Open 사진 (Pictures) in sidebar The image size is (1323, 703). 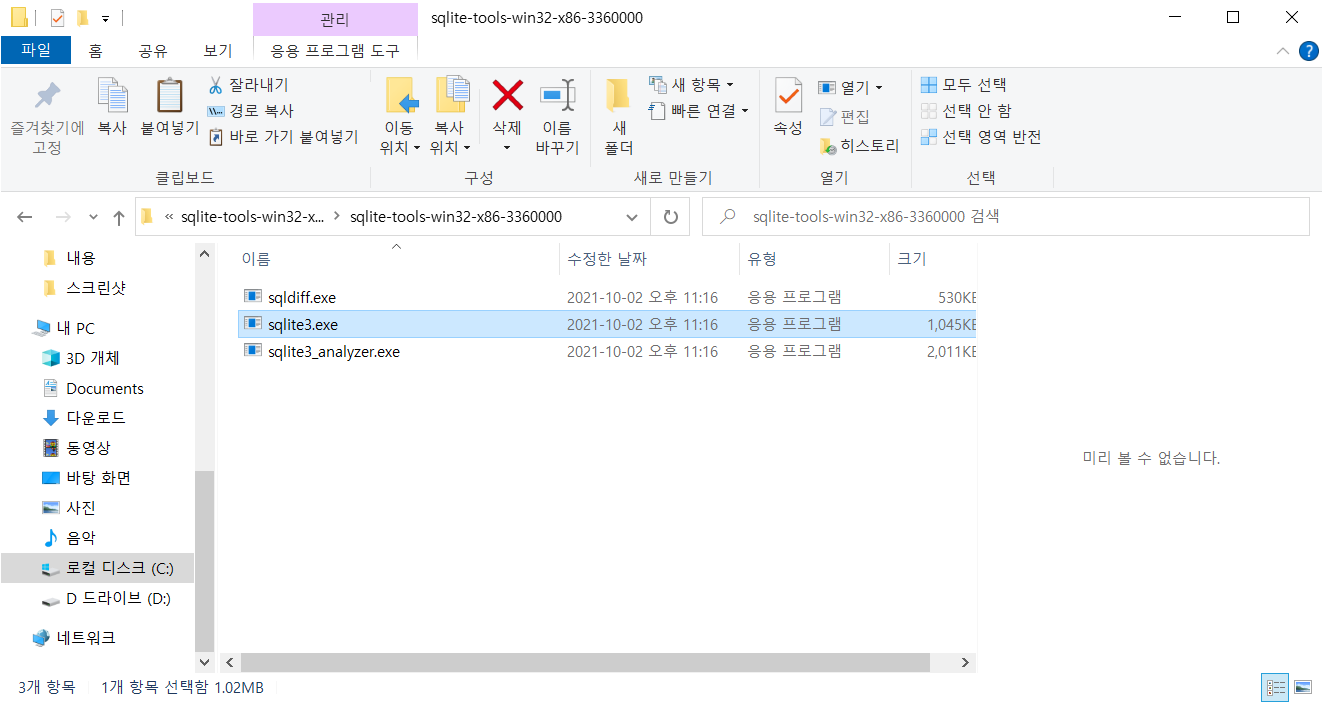81,508
